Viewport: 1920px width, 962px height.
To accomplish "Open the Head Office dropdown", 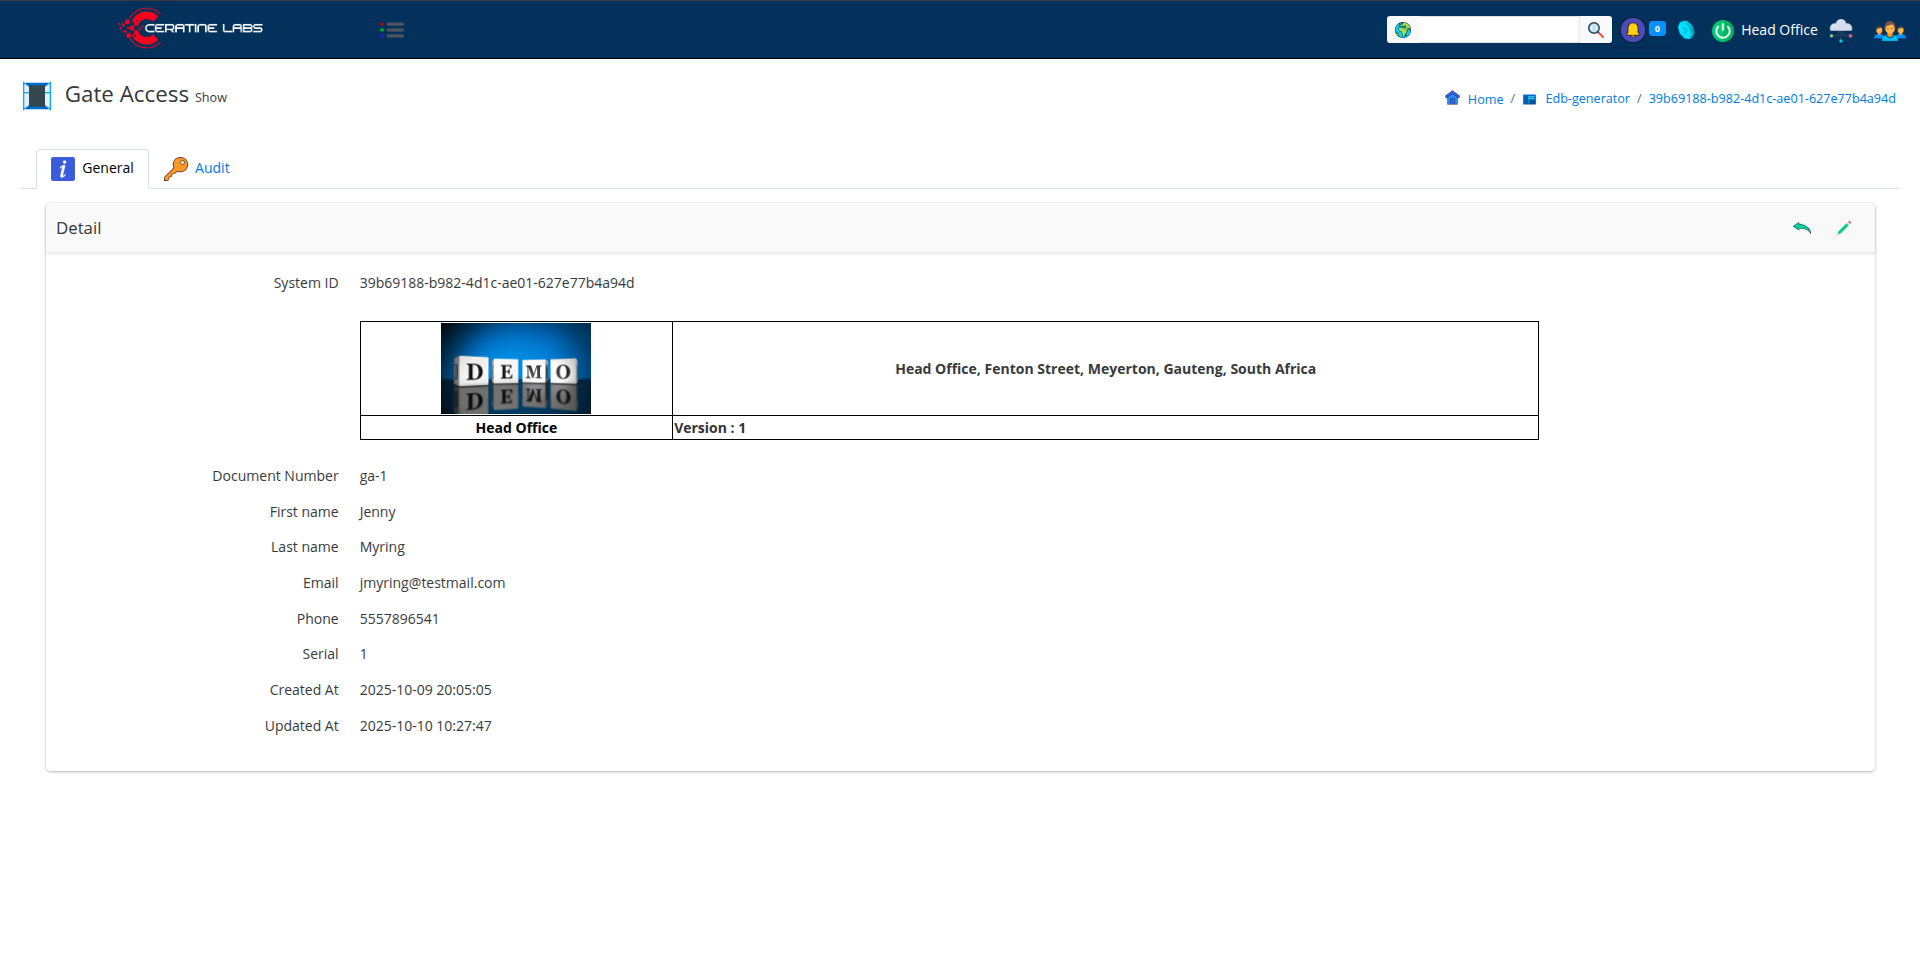I will 1778,30.
